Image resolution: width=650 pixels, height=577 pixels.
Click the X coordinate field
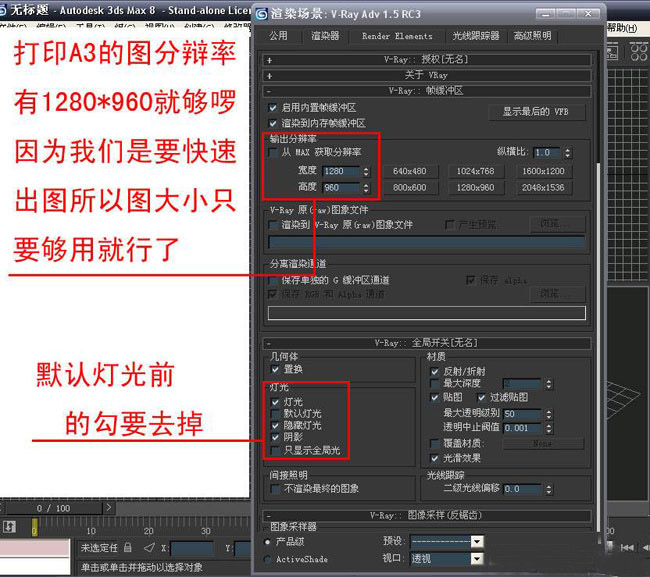(192, 548)
